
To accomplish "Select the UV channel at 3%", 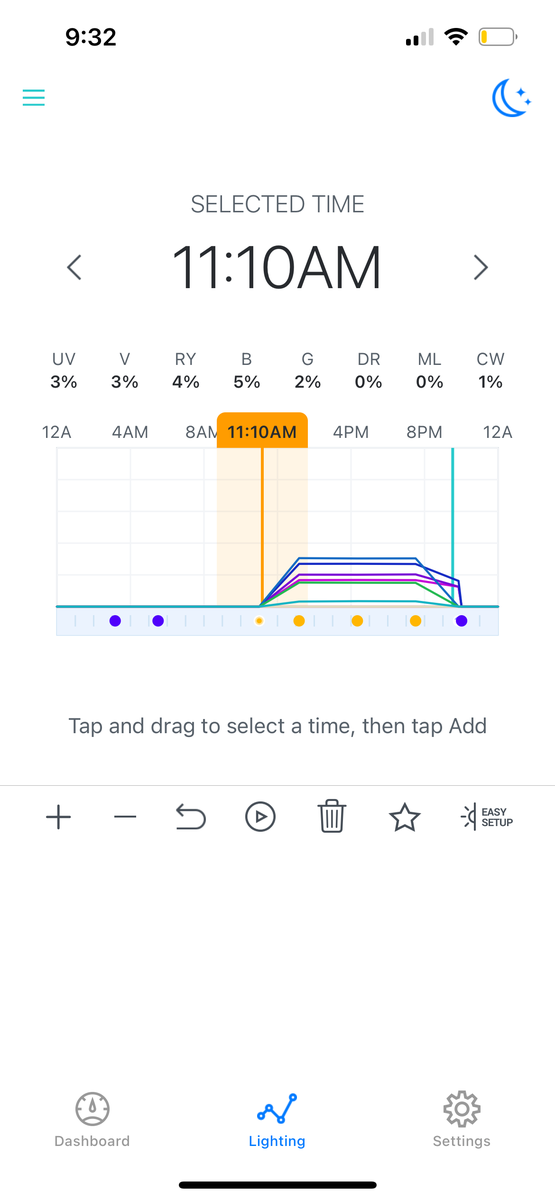I will (64, 370).
